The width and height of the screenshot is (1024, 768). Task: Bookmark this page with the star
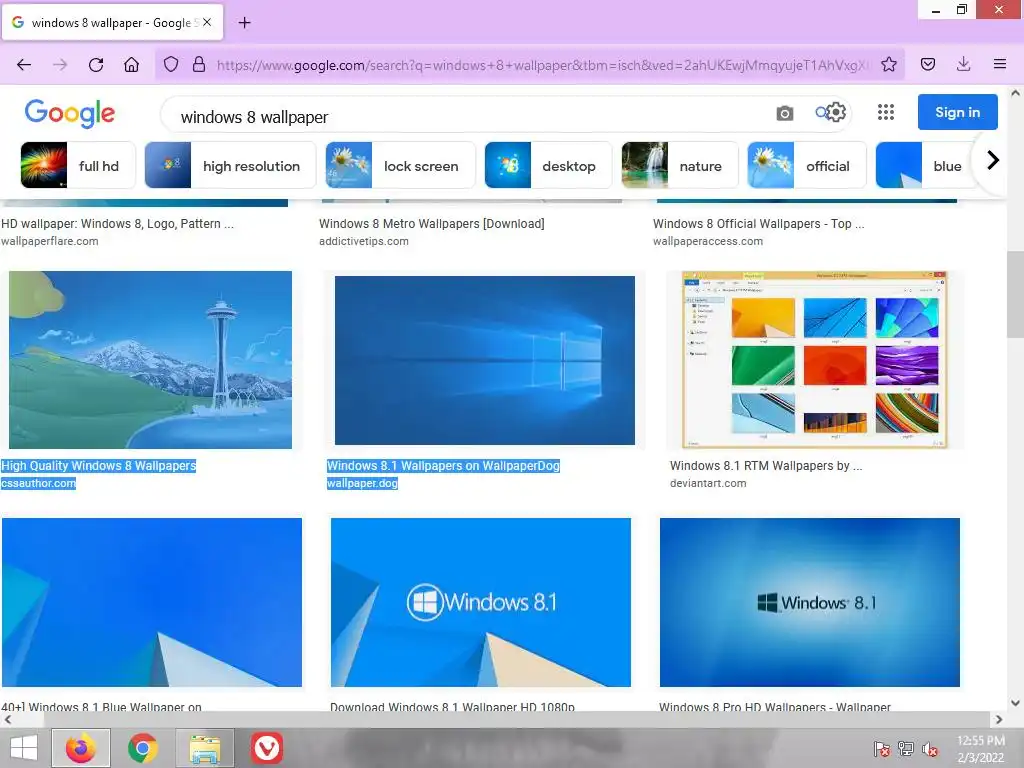click(x=889, y=64)
